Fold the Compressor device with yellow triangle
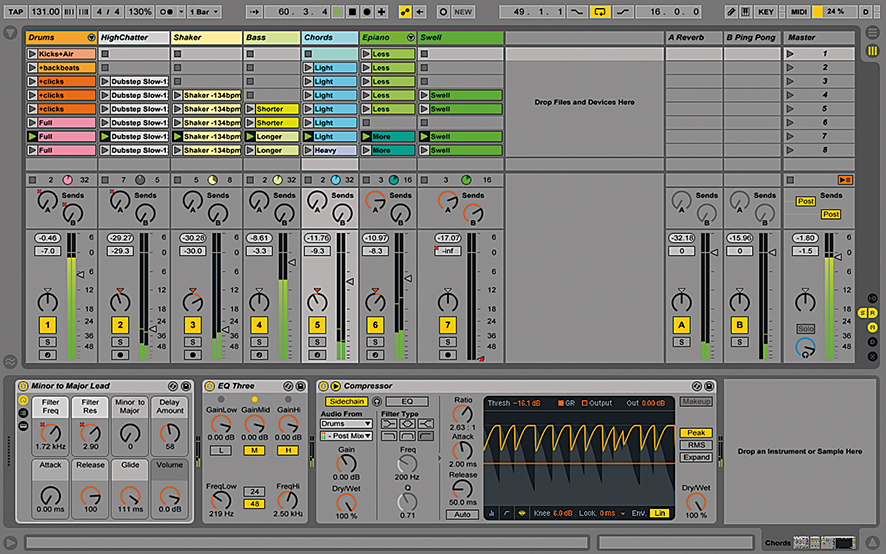Image resolution: width=886 pixels, height=554 pixels. [x=336, y=386]
